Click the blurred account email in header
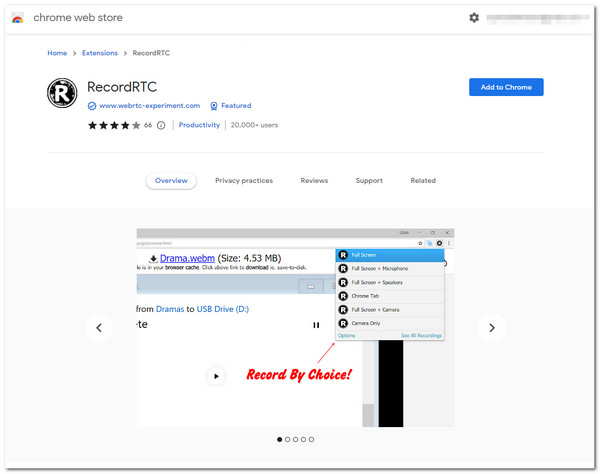600x474 pixels. pyautogui.click(x=538, y=18)
